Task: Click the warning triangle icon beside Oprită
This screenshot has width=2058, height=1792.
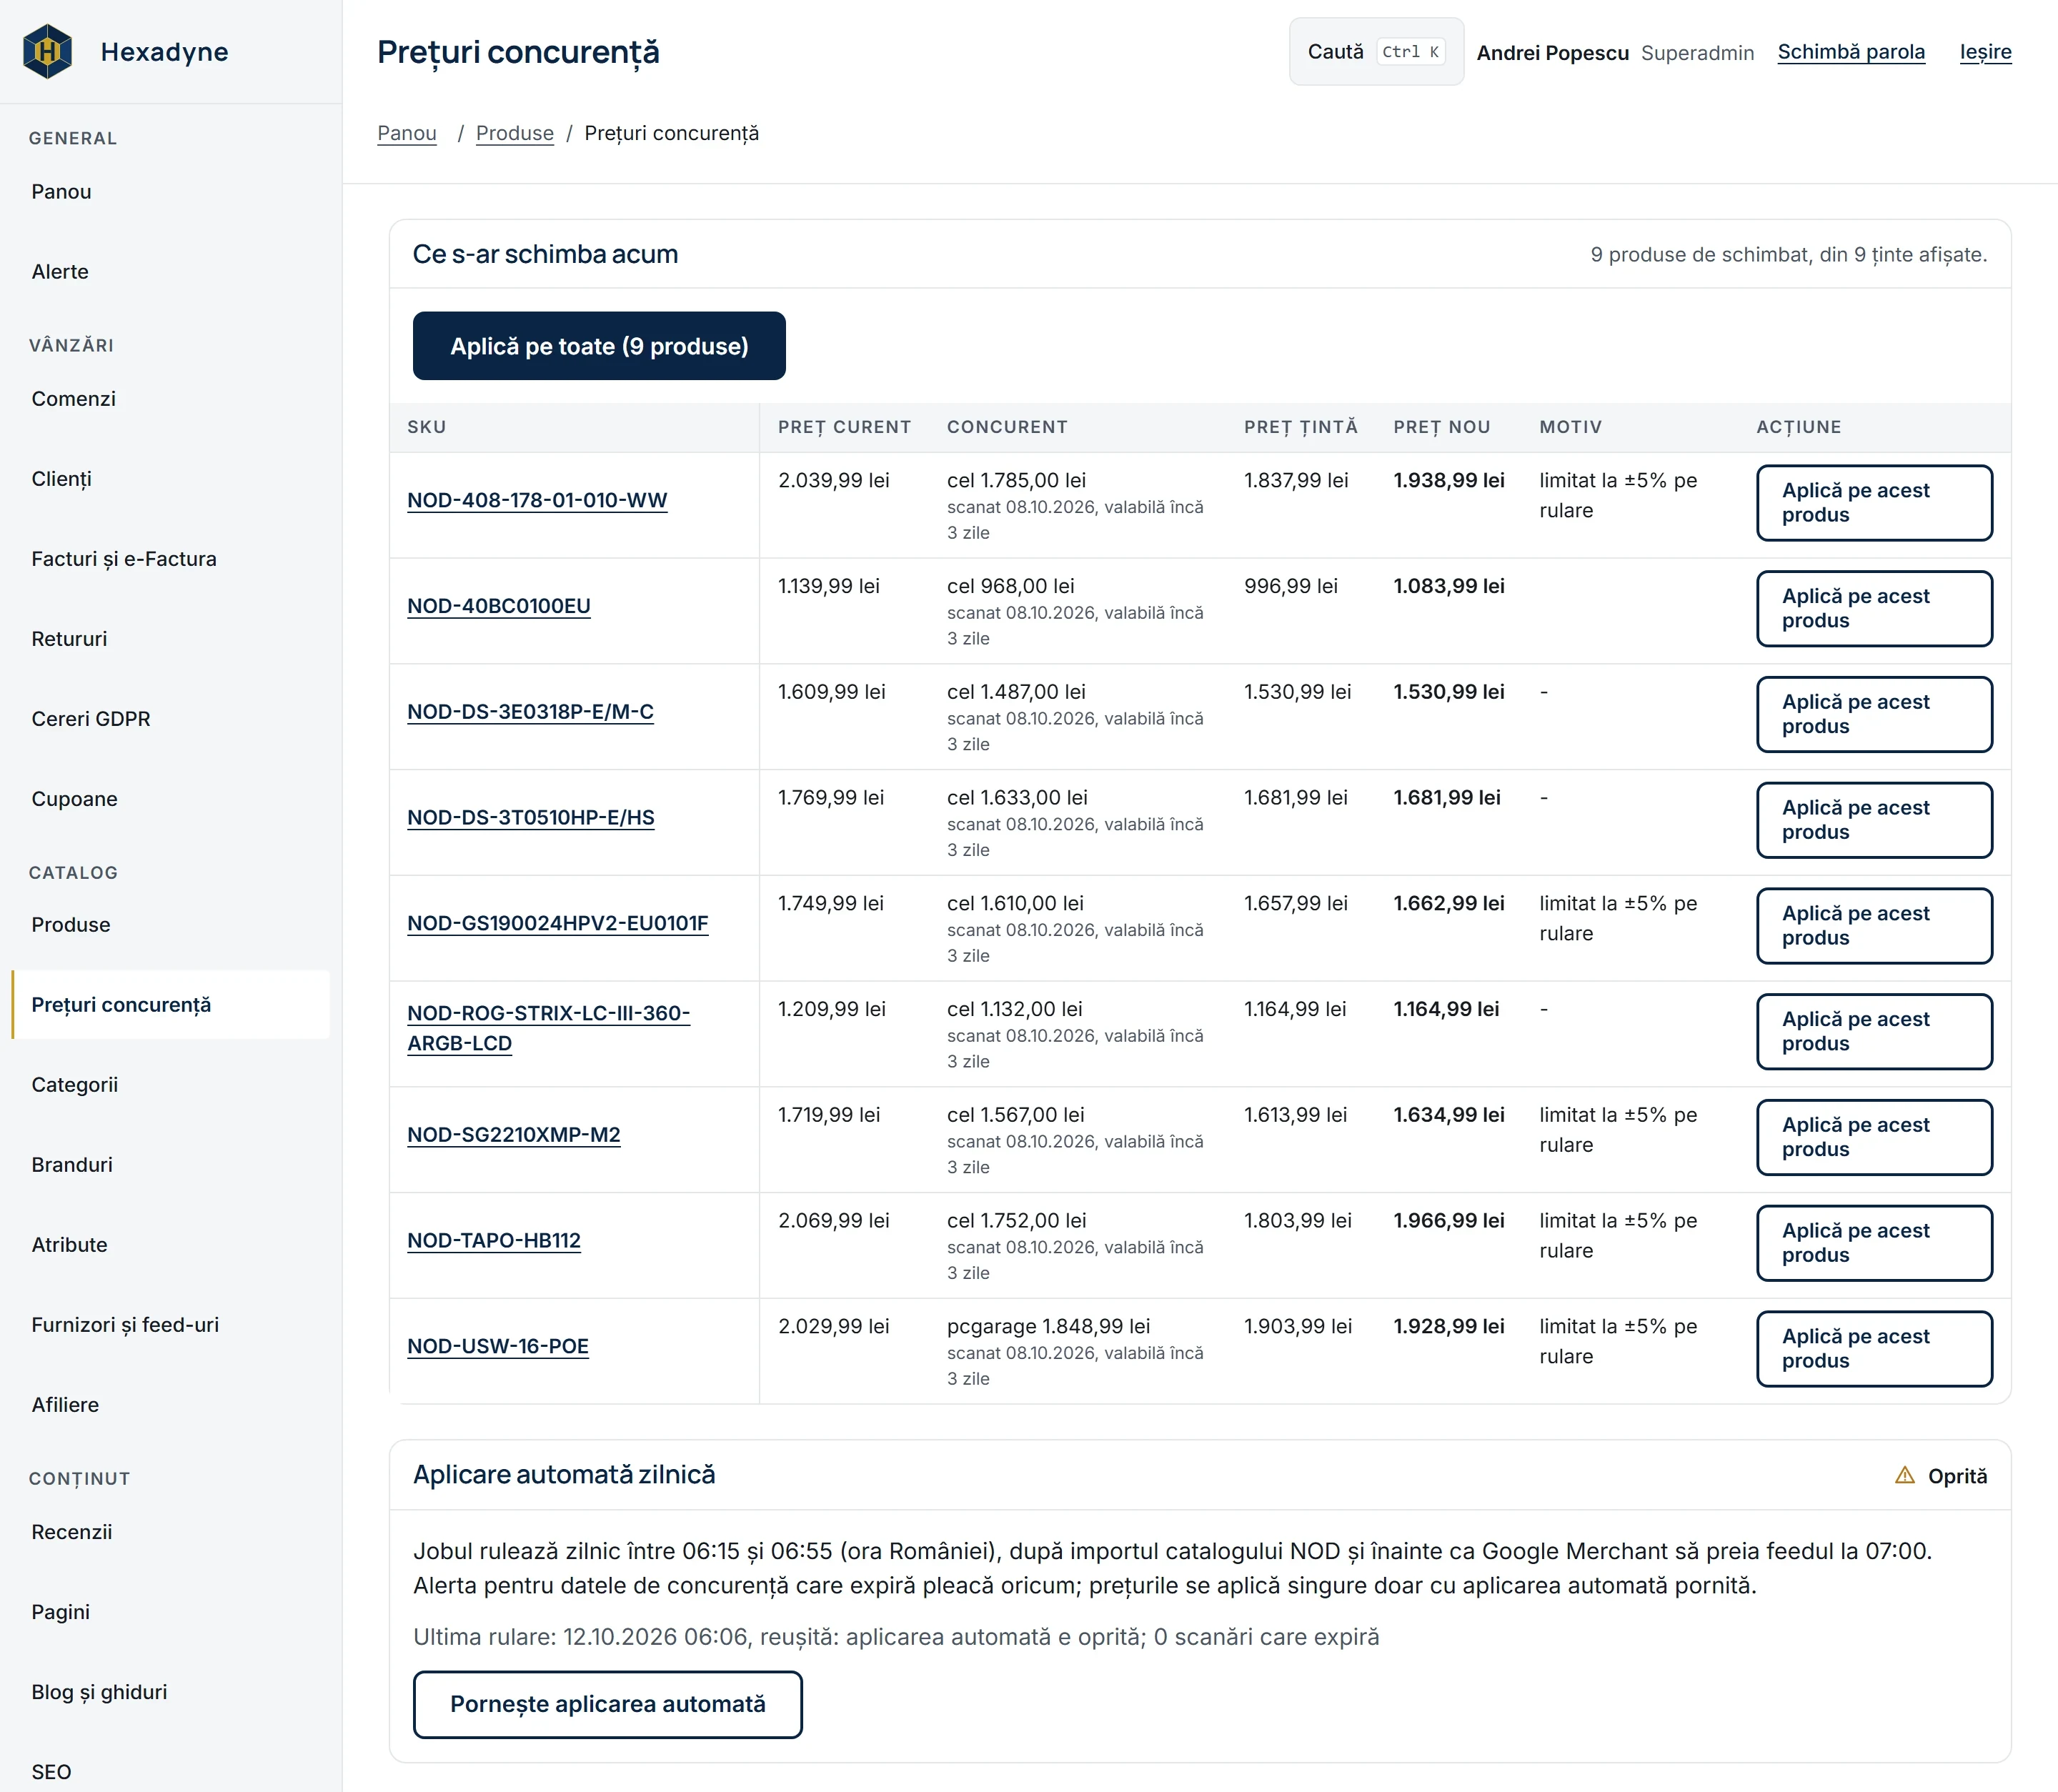Action: [1904, 1475]
